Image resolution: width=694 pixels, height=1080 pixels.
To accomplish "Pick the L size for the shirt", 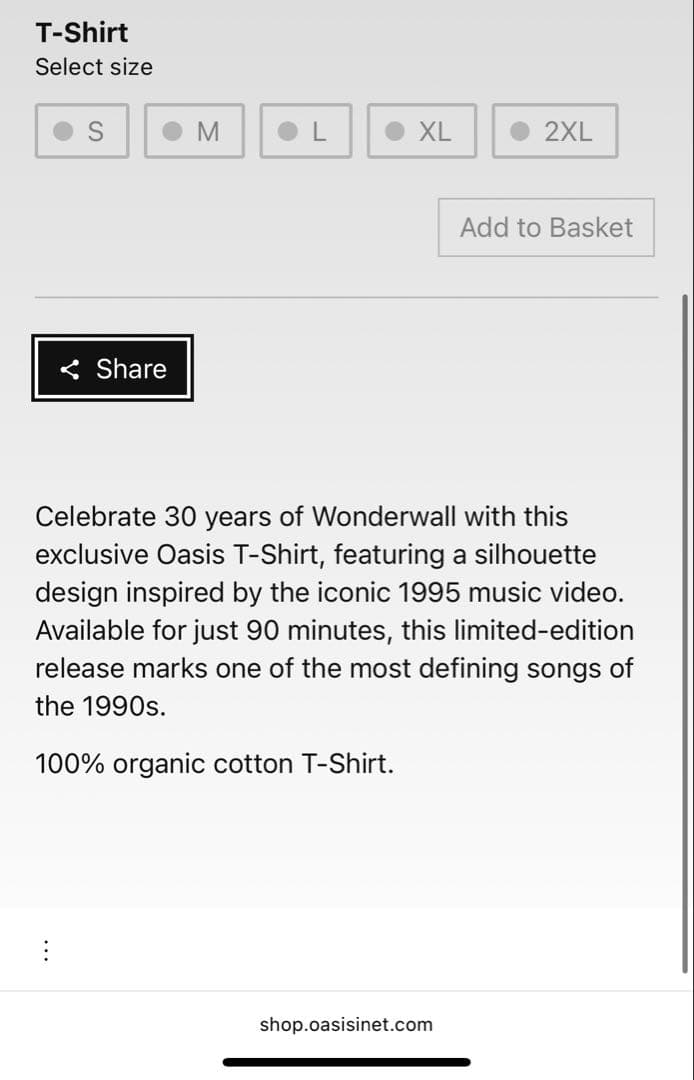I will pyautogui.click(x=305, y=130).
